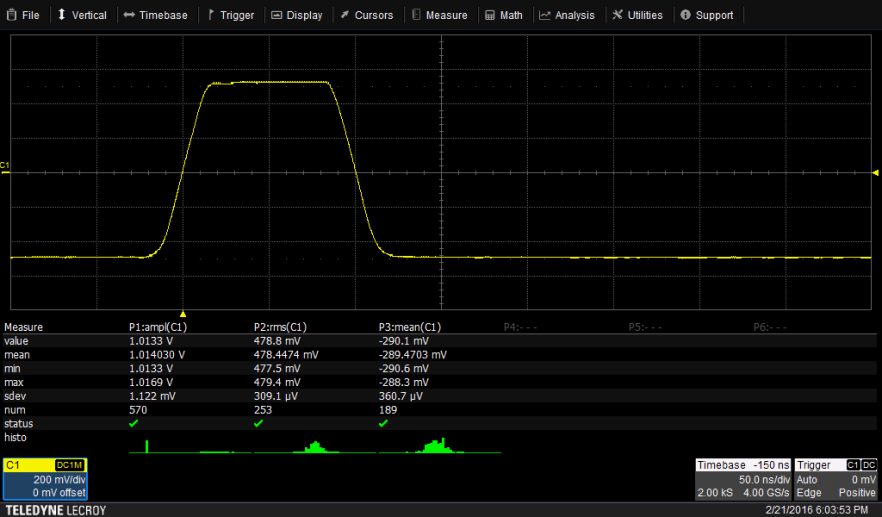882x517 pixels.
Task: Open the Math menu
Action: pos(504,15)
